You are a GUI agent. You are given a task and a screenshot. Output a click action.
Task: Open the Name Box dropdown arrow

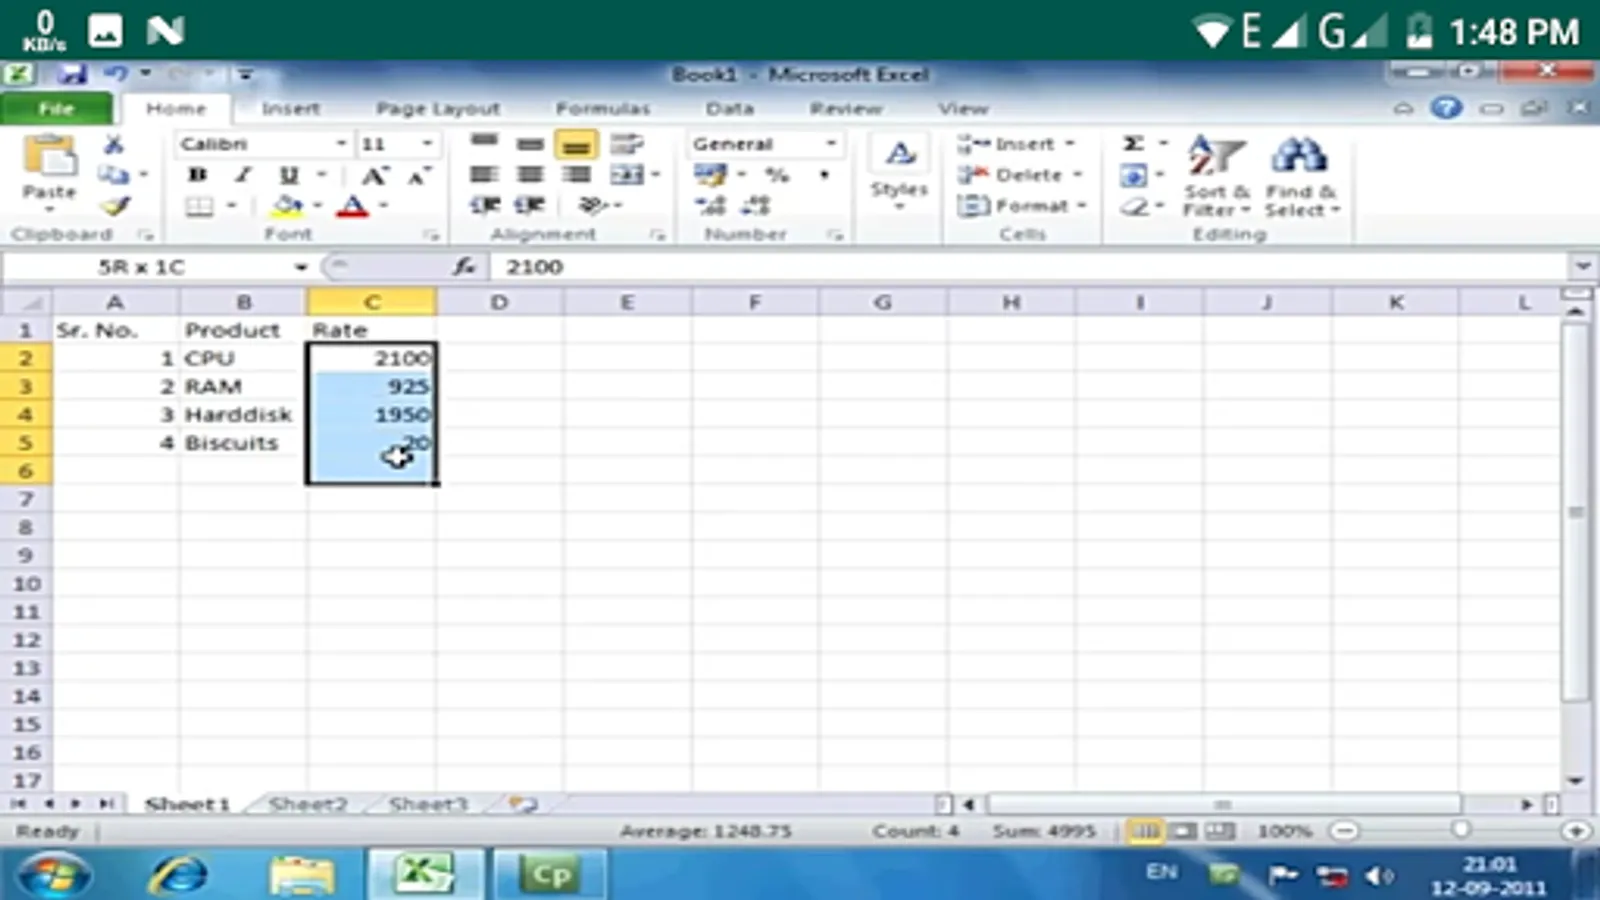[301, 267]
